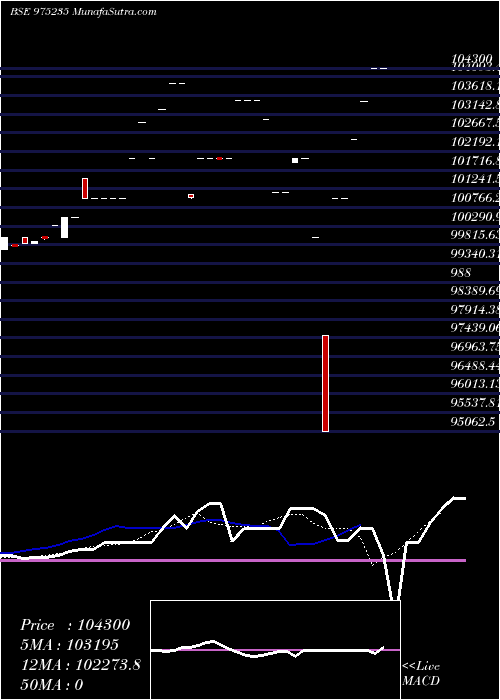This screenshot has height=700, width=500.
Task: Click the BSE 975285 MunafaSutra.com title text
Action: [x=83, y=12]
